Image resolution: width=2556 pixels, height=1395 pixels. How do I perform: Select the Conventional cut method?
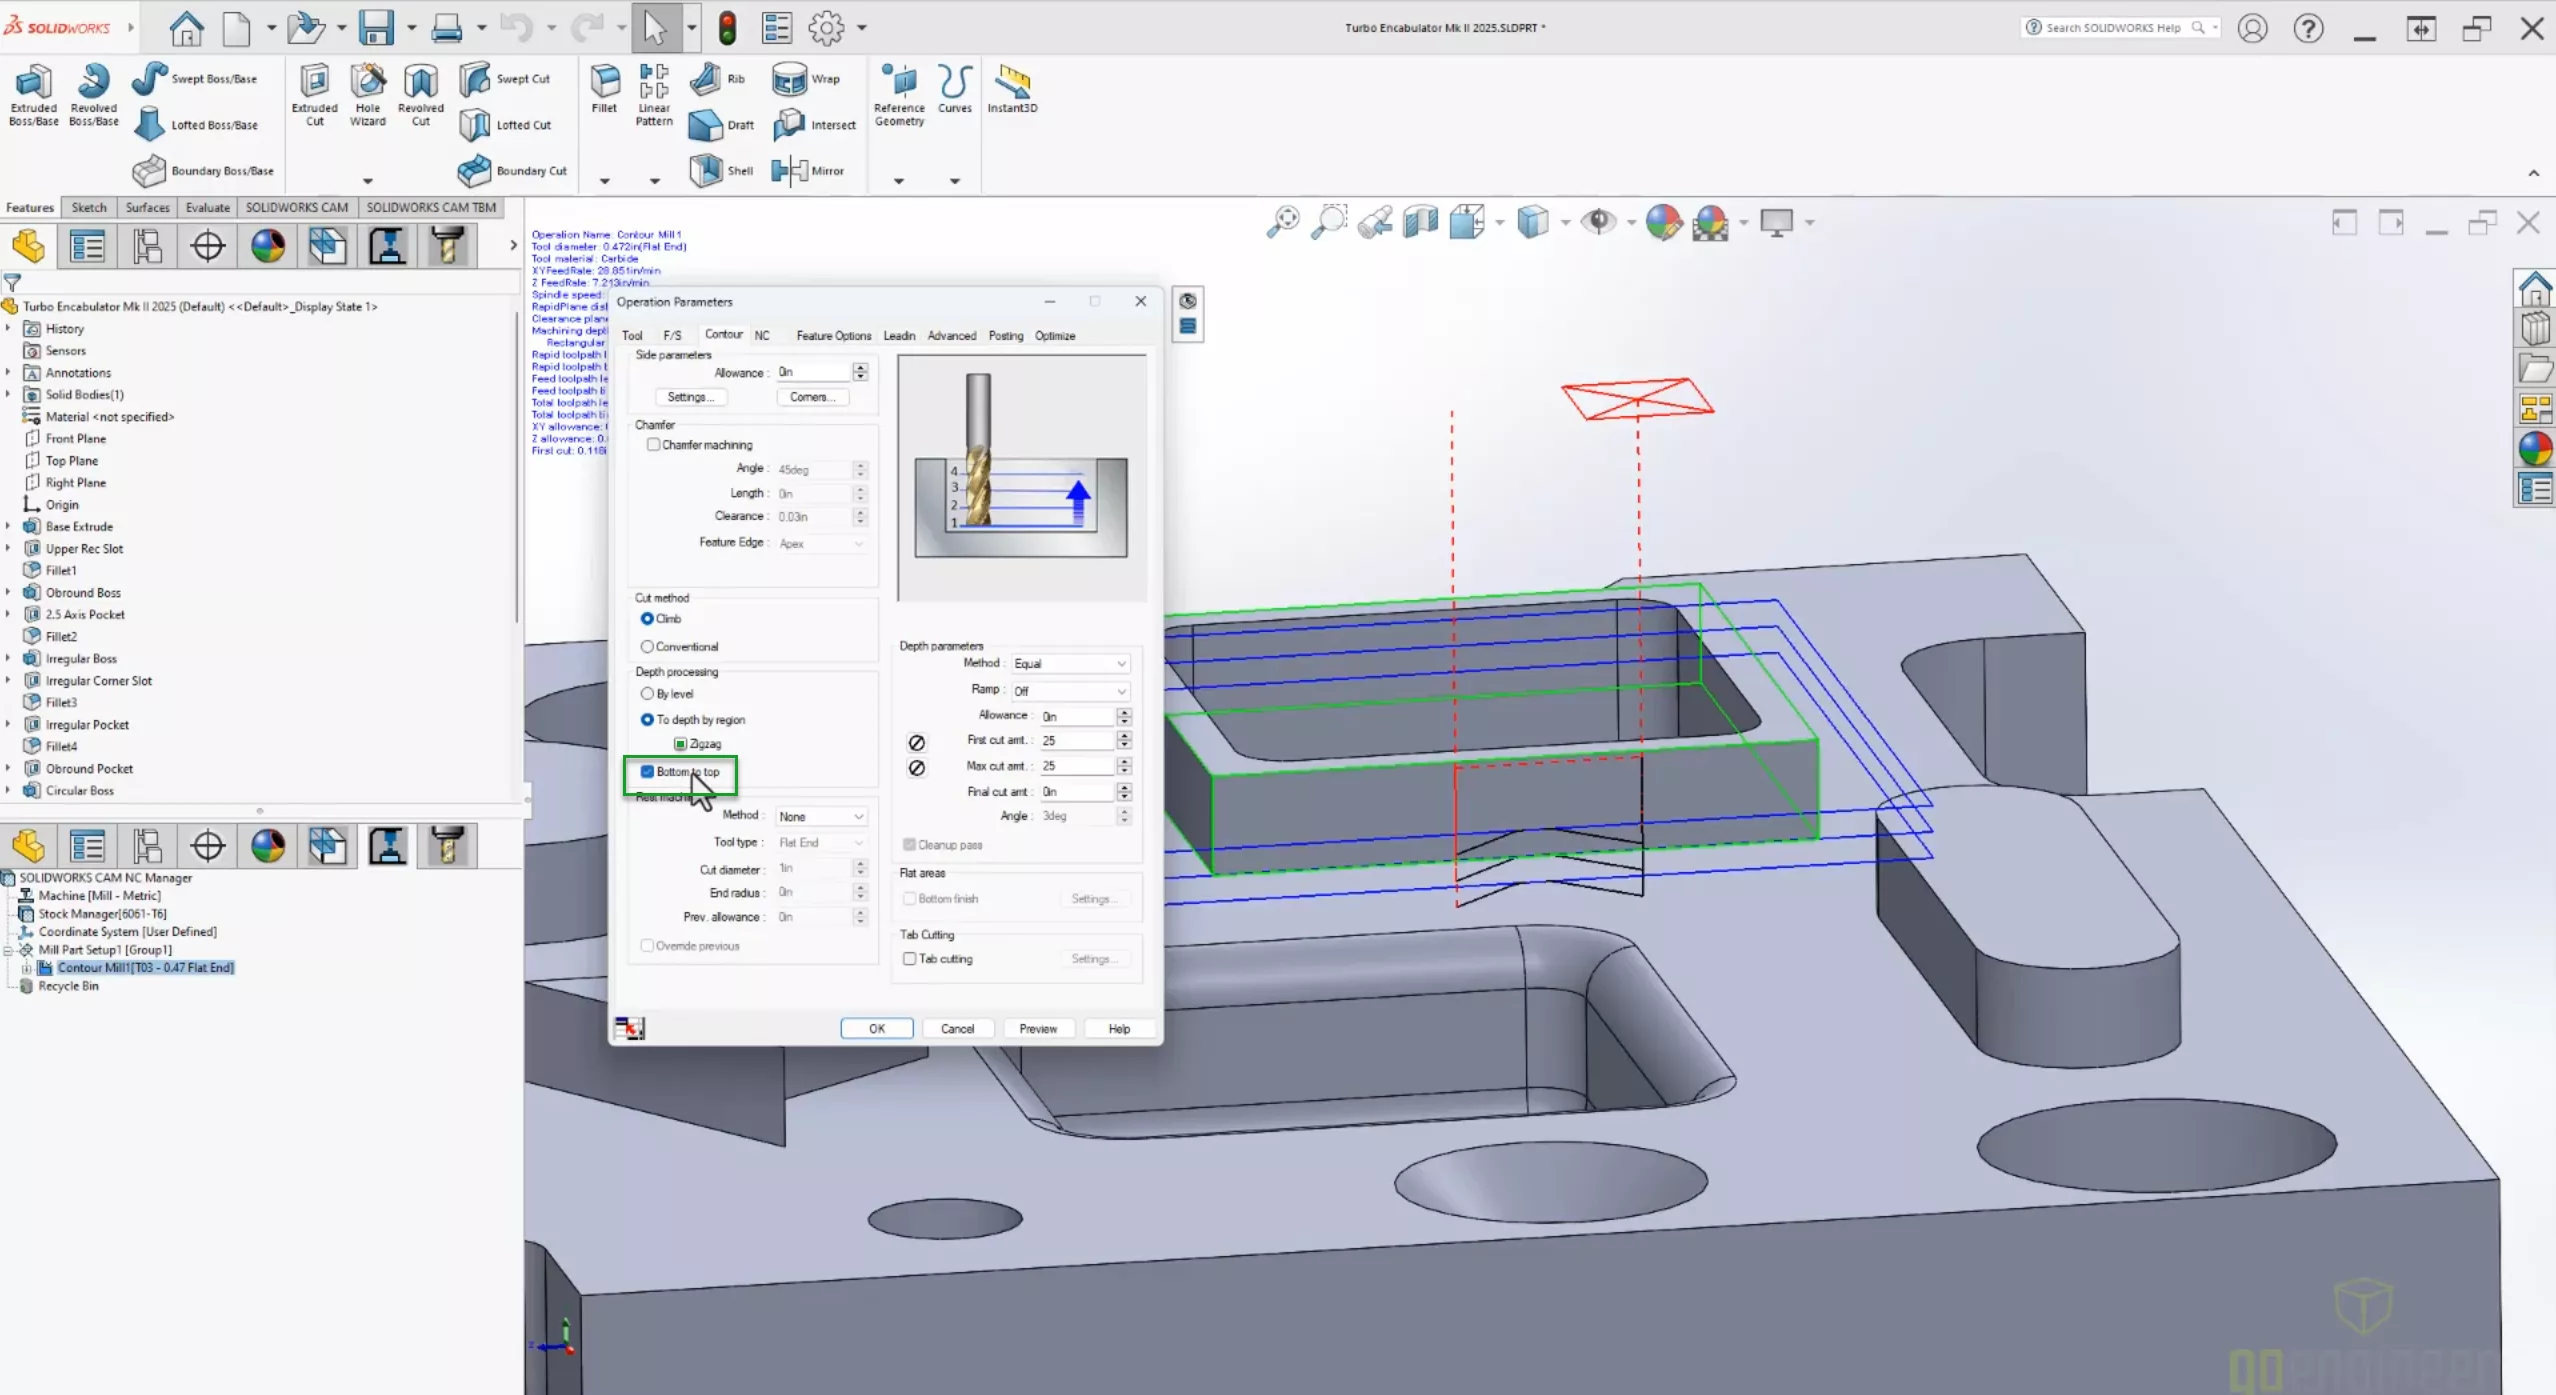[647, 647]
